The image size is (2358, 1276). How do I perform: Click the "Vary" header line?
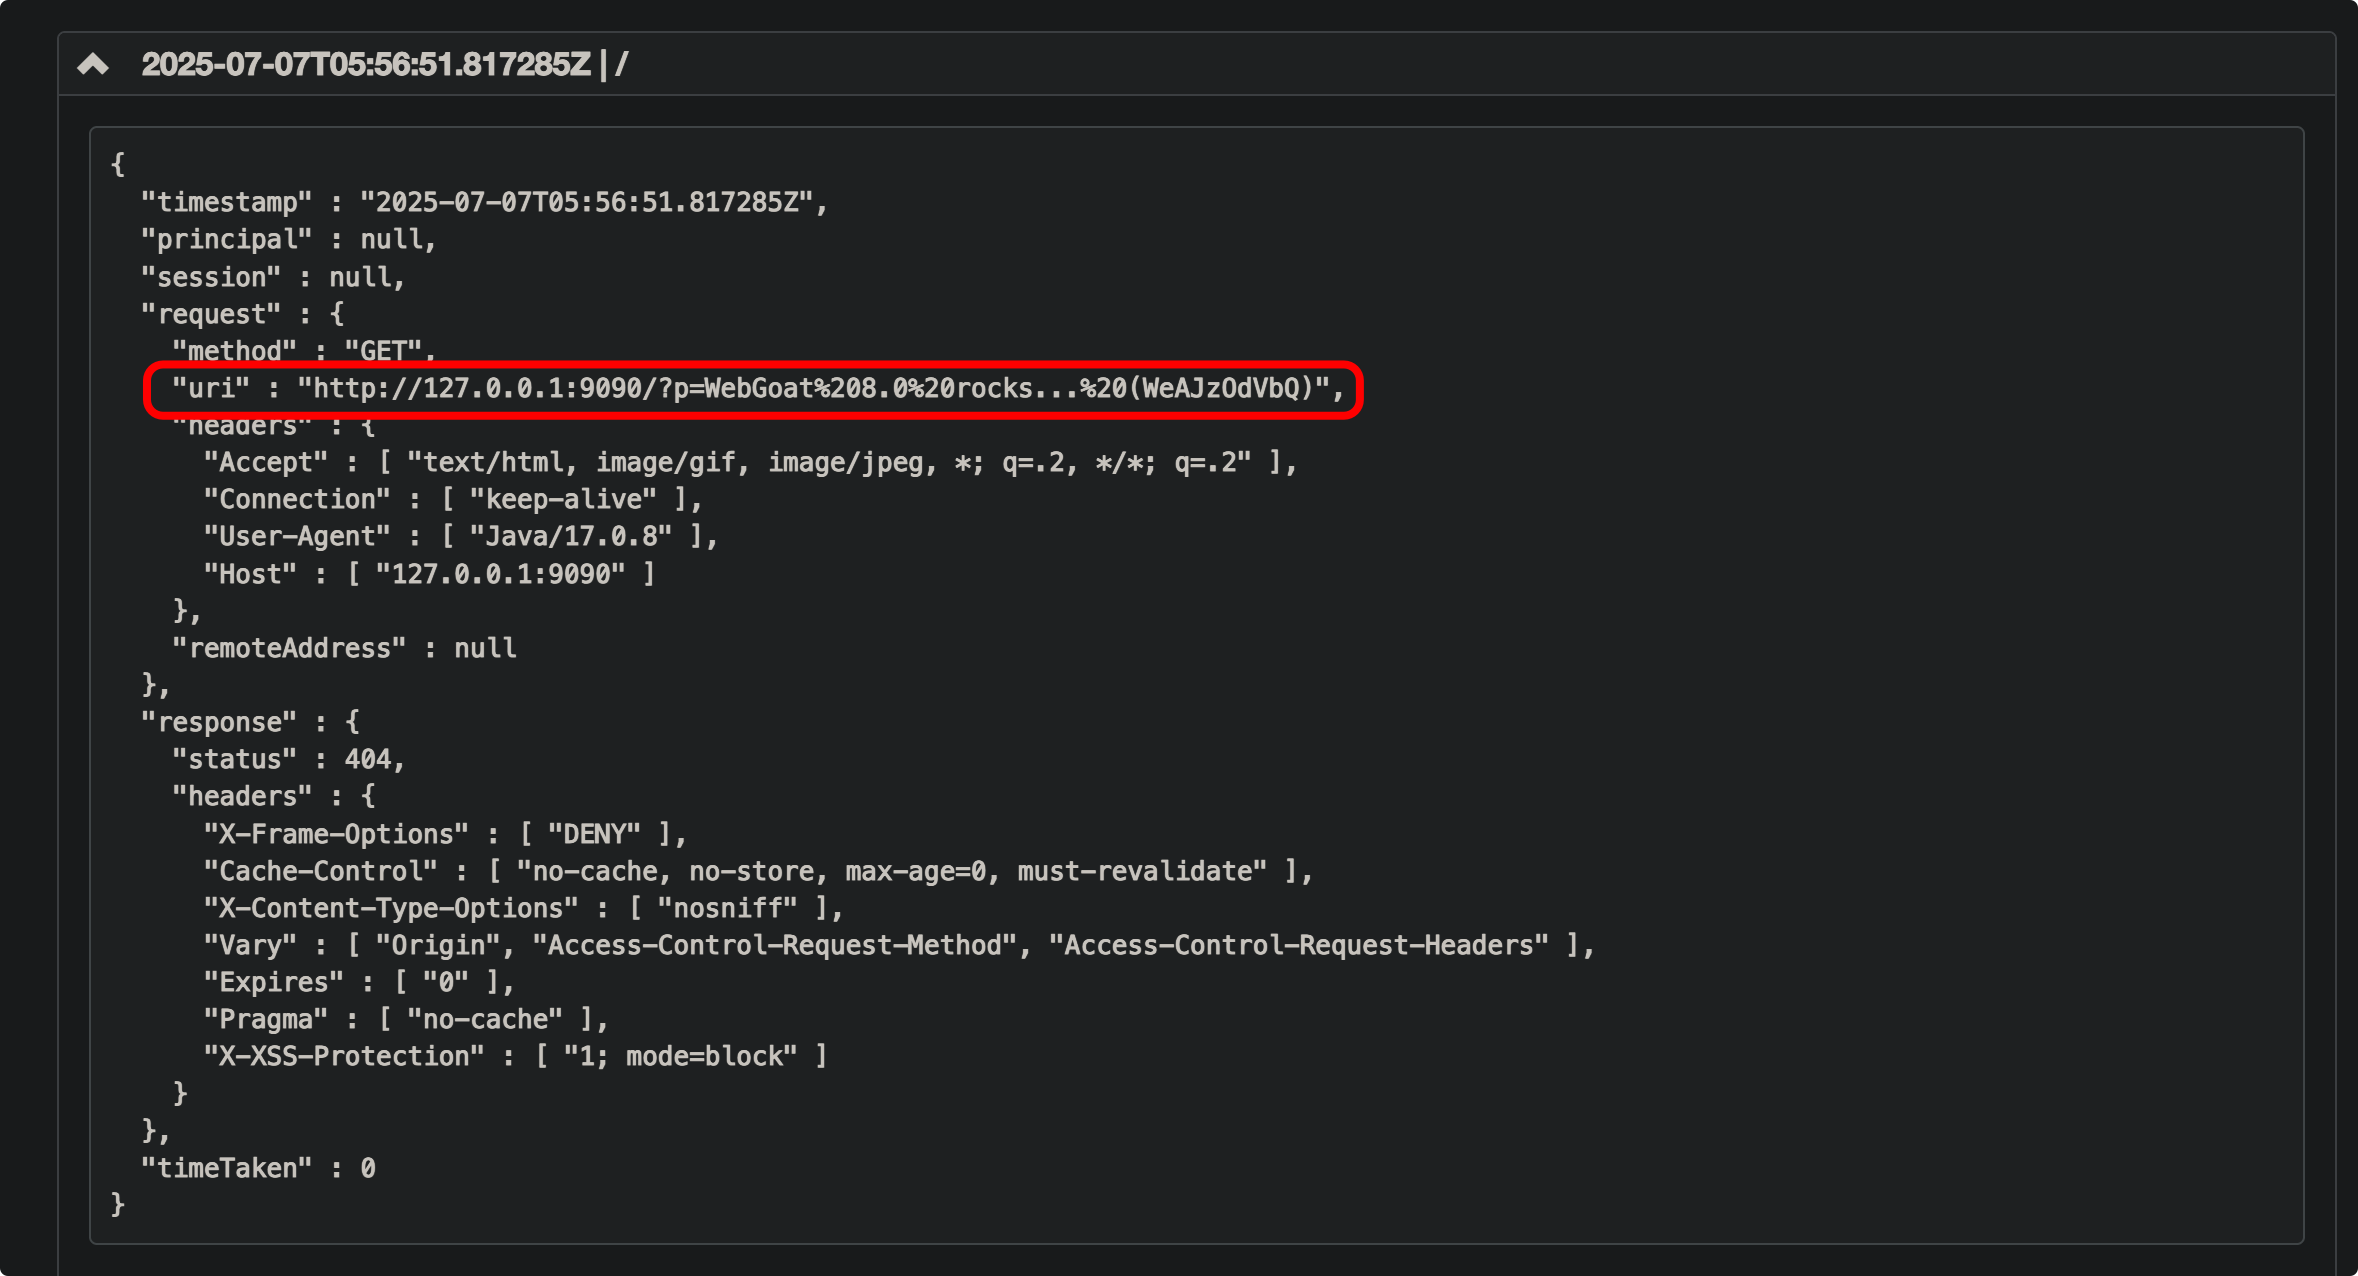899,945
